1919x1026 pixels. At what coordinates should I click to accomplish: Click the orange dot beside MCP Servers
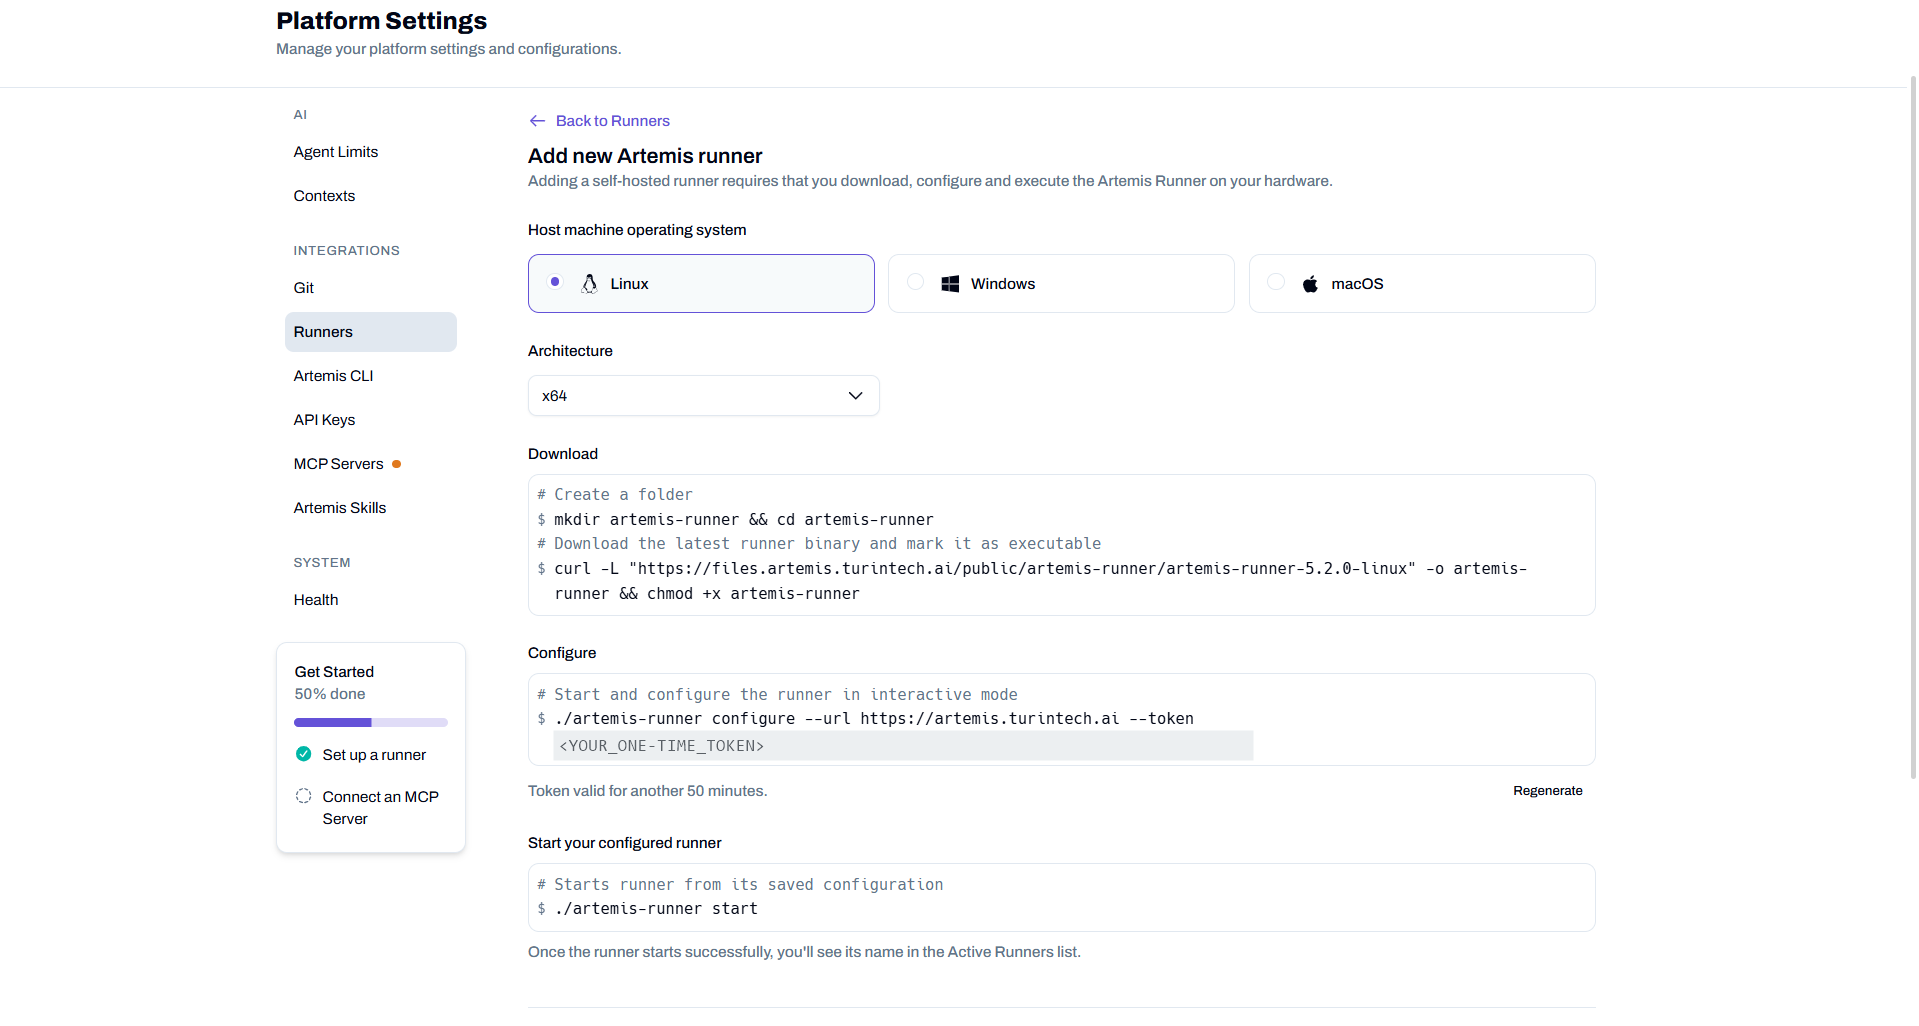[x=397, y=464]
